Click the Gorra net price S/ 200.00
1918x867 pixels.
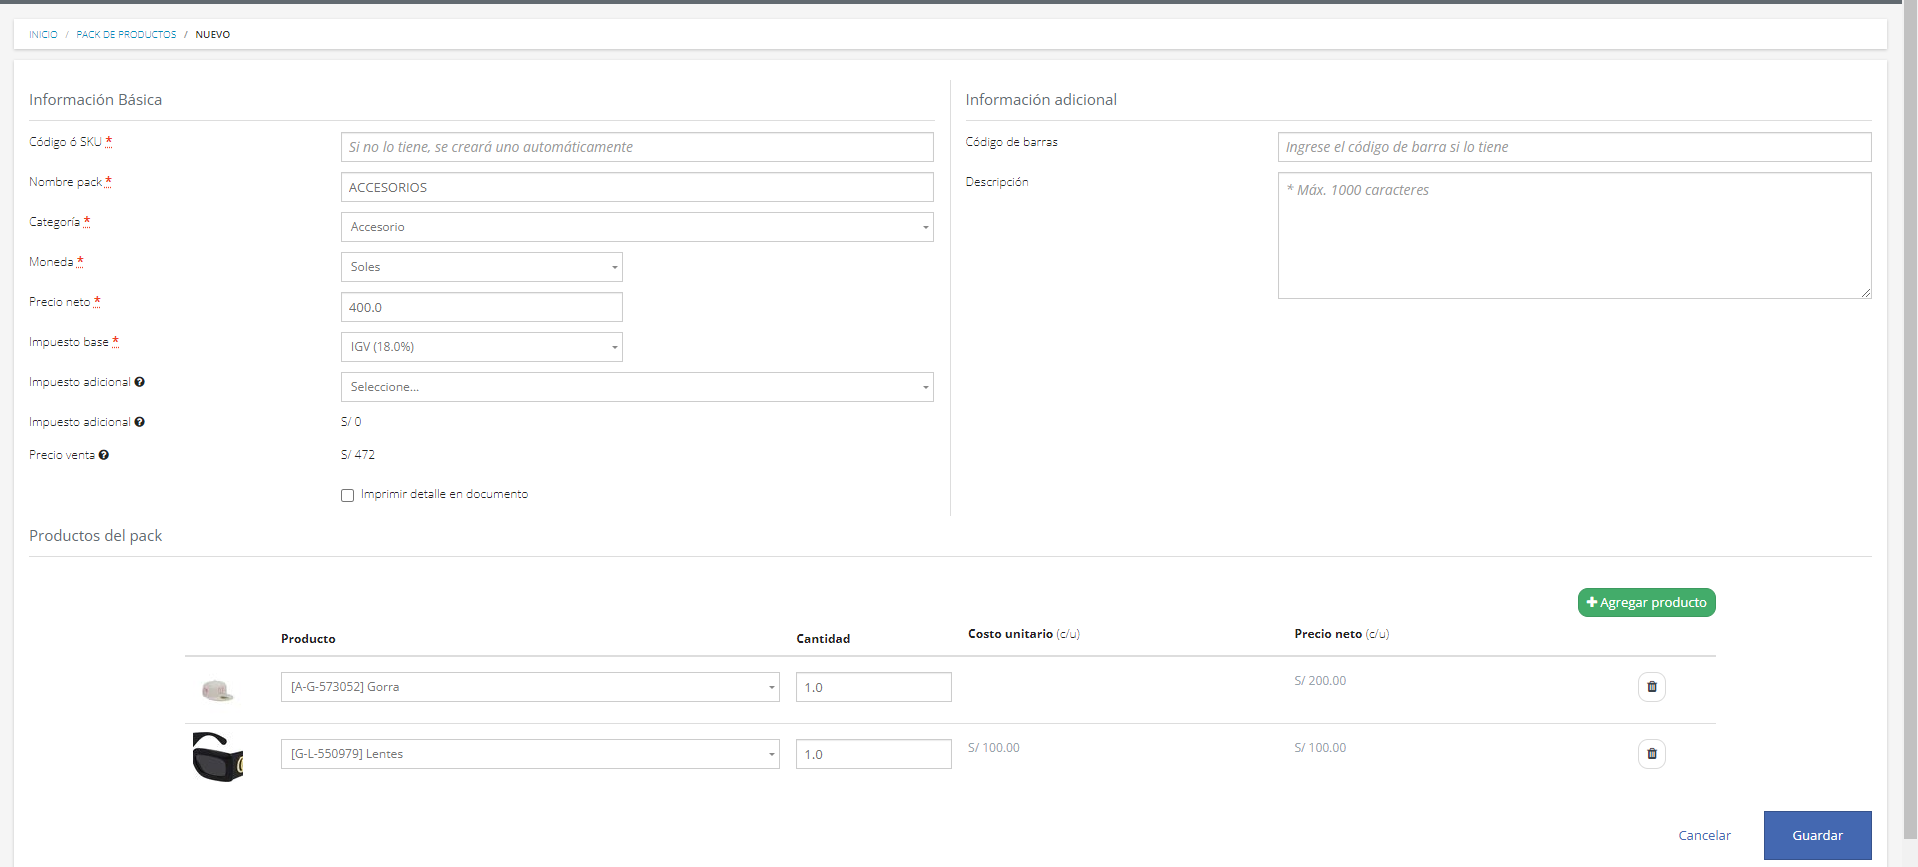click(x=1320, y=681)
